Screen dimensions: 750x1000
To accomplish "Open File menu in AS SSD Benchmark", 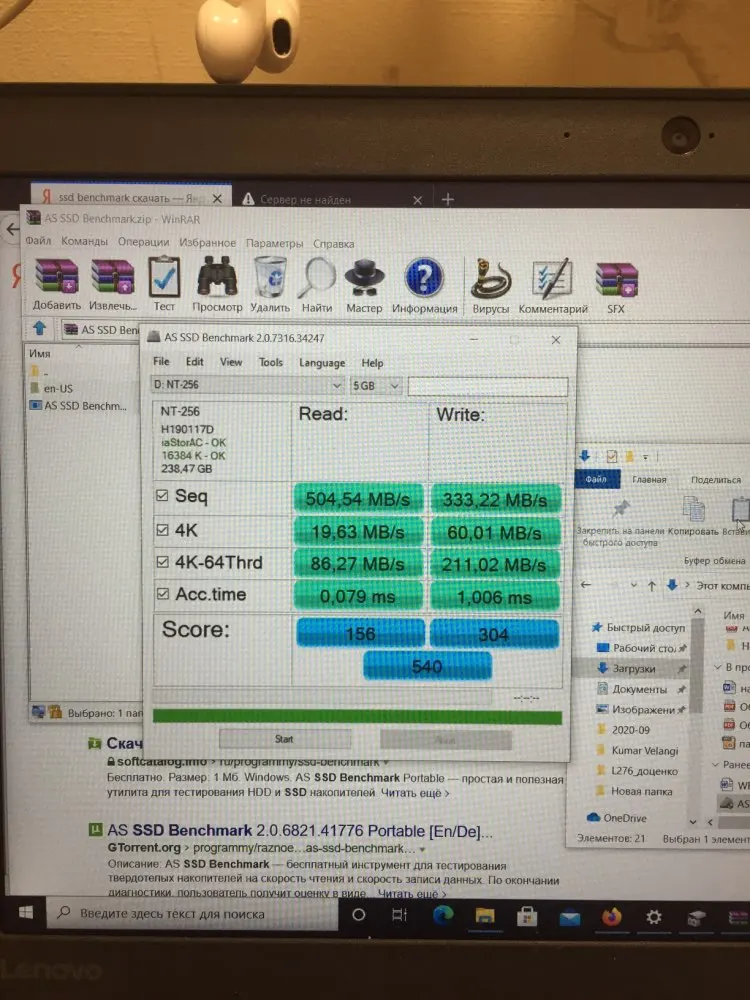I will tap(161, 361).
